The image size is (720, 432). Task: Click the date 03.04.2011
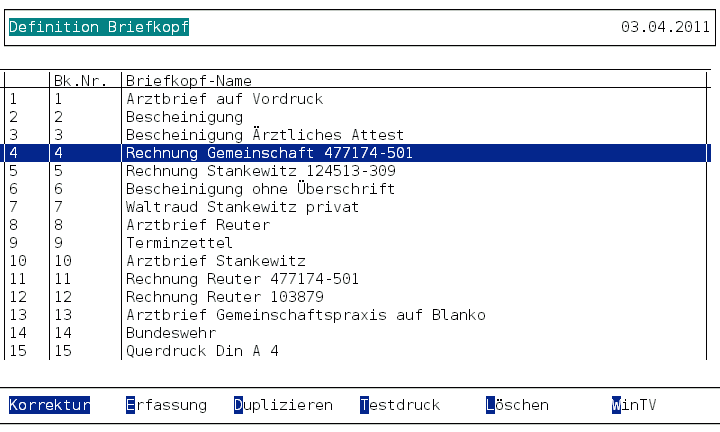point(665,27)
